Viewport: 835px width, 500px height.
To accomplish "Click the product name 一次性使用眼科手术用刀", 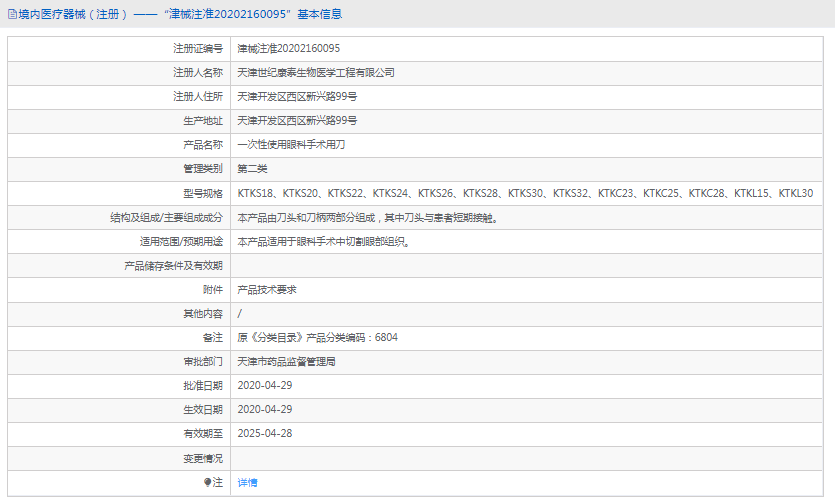I will click(x=291, y=145).
